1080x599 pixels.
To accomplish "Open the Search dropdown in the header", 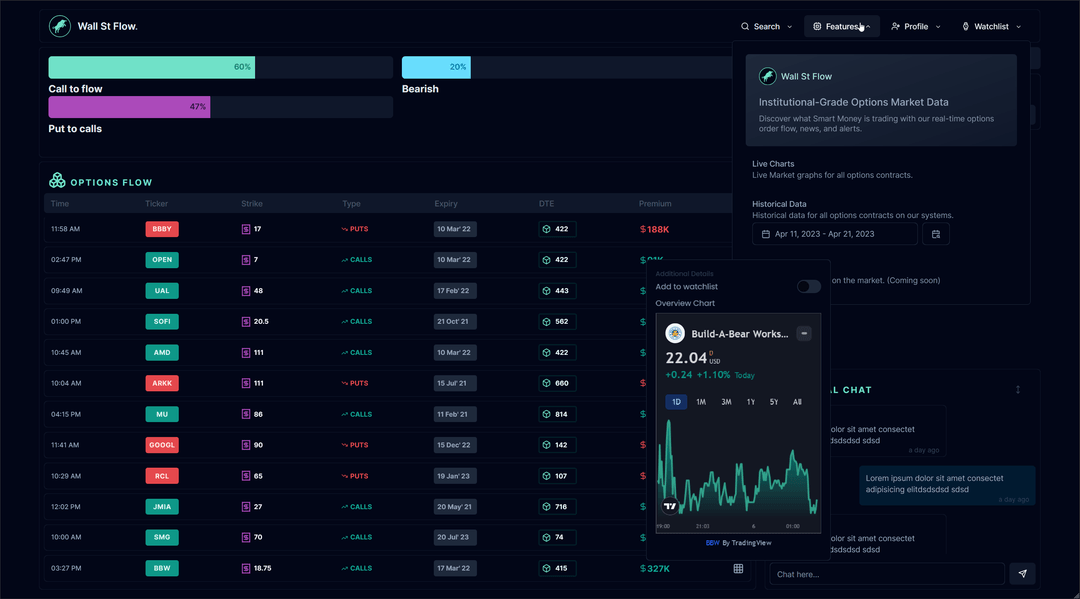I will point(766,26).
